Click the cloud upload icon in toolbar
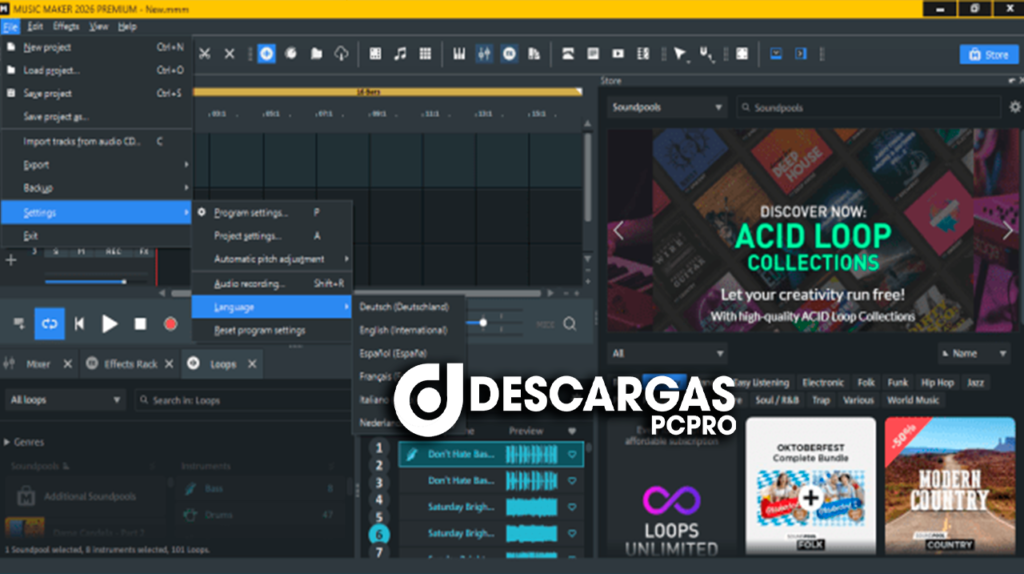The width and height of the screenshot is (1024, 574). [x=341, y=54]
